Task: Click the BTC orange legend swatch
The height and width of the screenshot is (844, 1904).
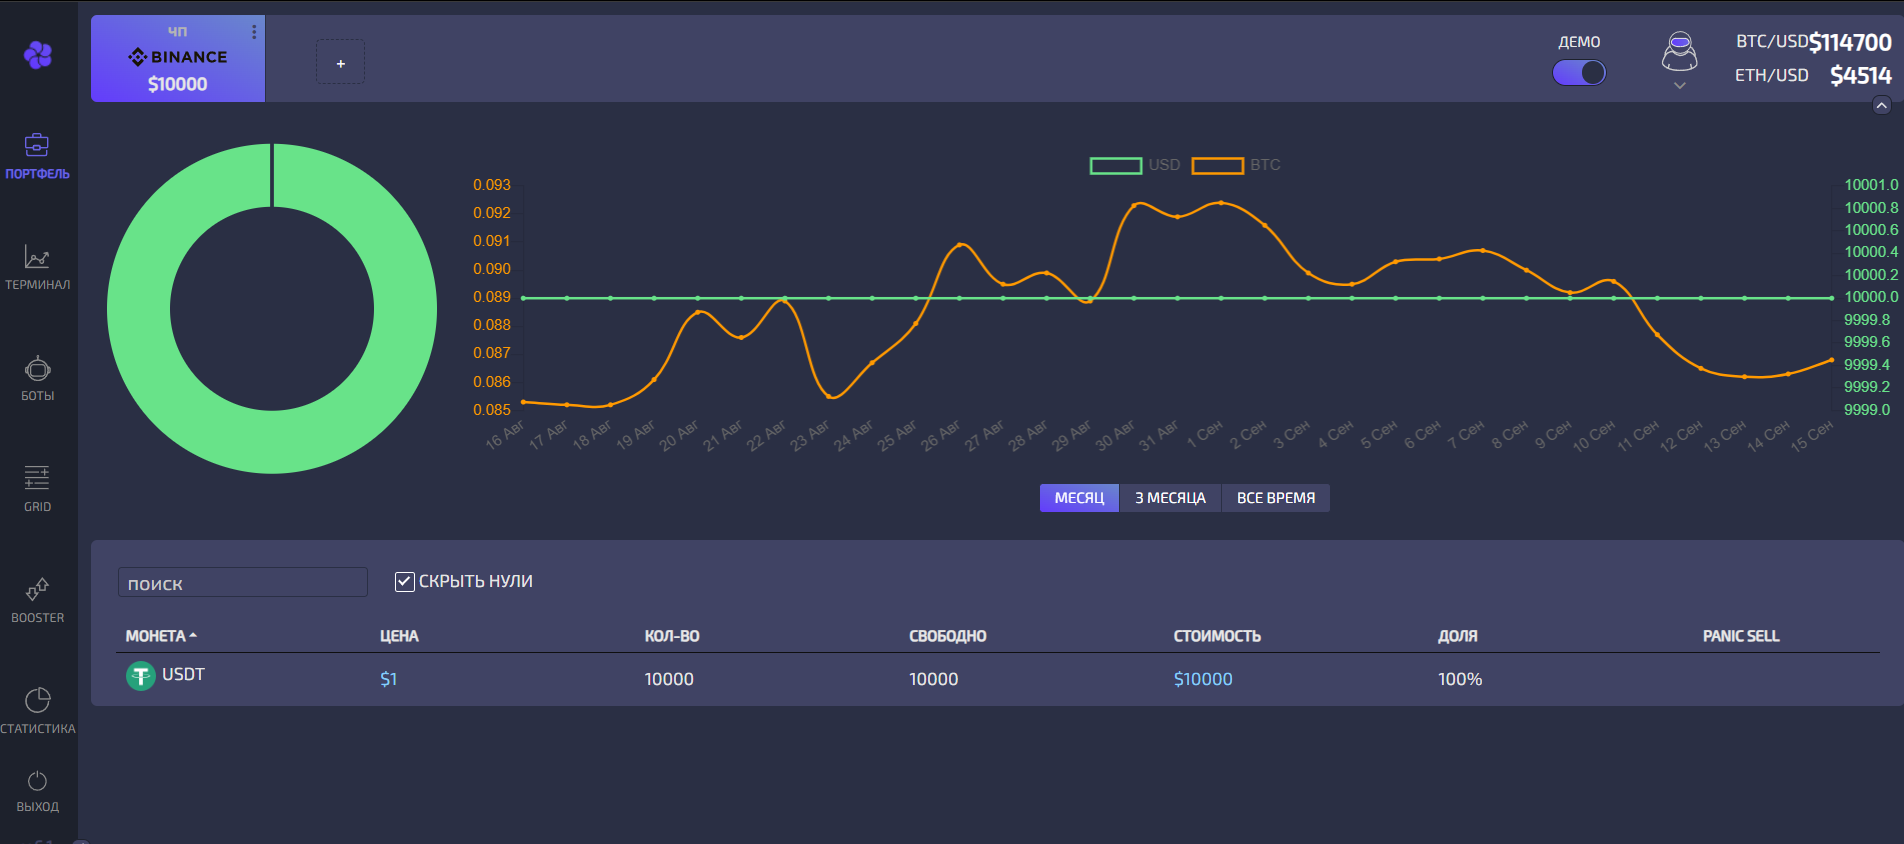Action: click(x=1217, y=166)
